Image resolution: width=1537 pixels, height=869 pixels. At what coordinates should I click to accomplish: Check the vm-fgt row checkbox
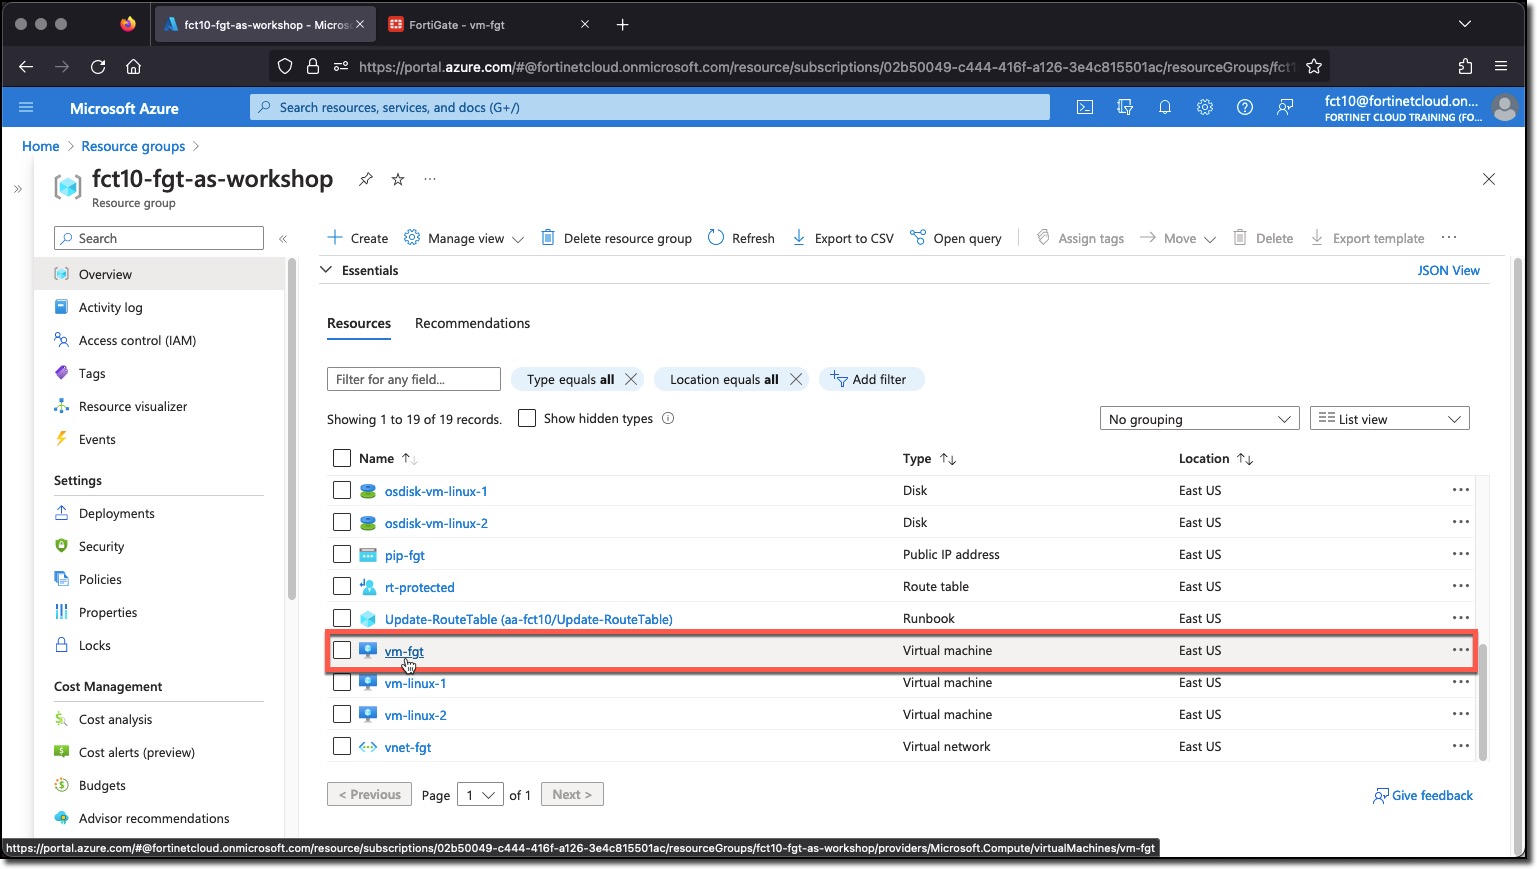pyautogui.click(x=342, y=650)
